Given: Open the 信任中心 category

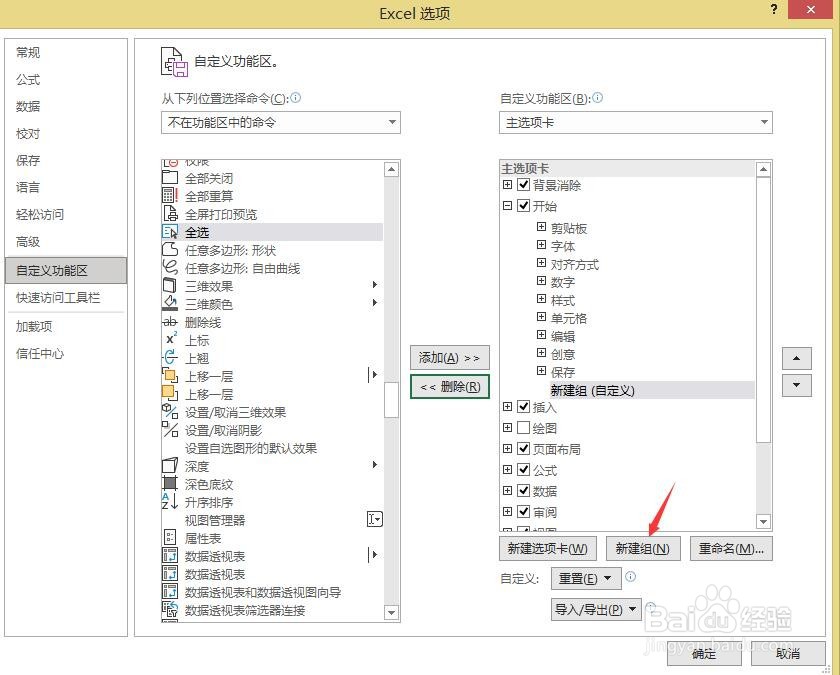Looking at the screenshot, I should pyautogui.click(x=40, y=353).
